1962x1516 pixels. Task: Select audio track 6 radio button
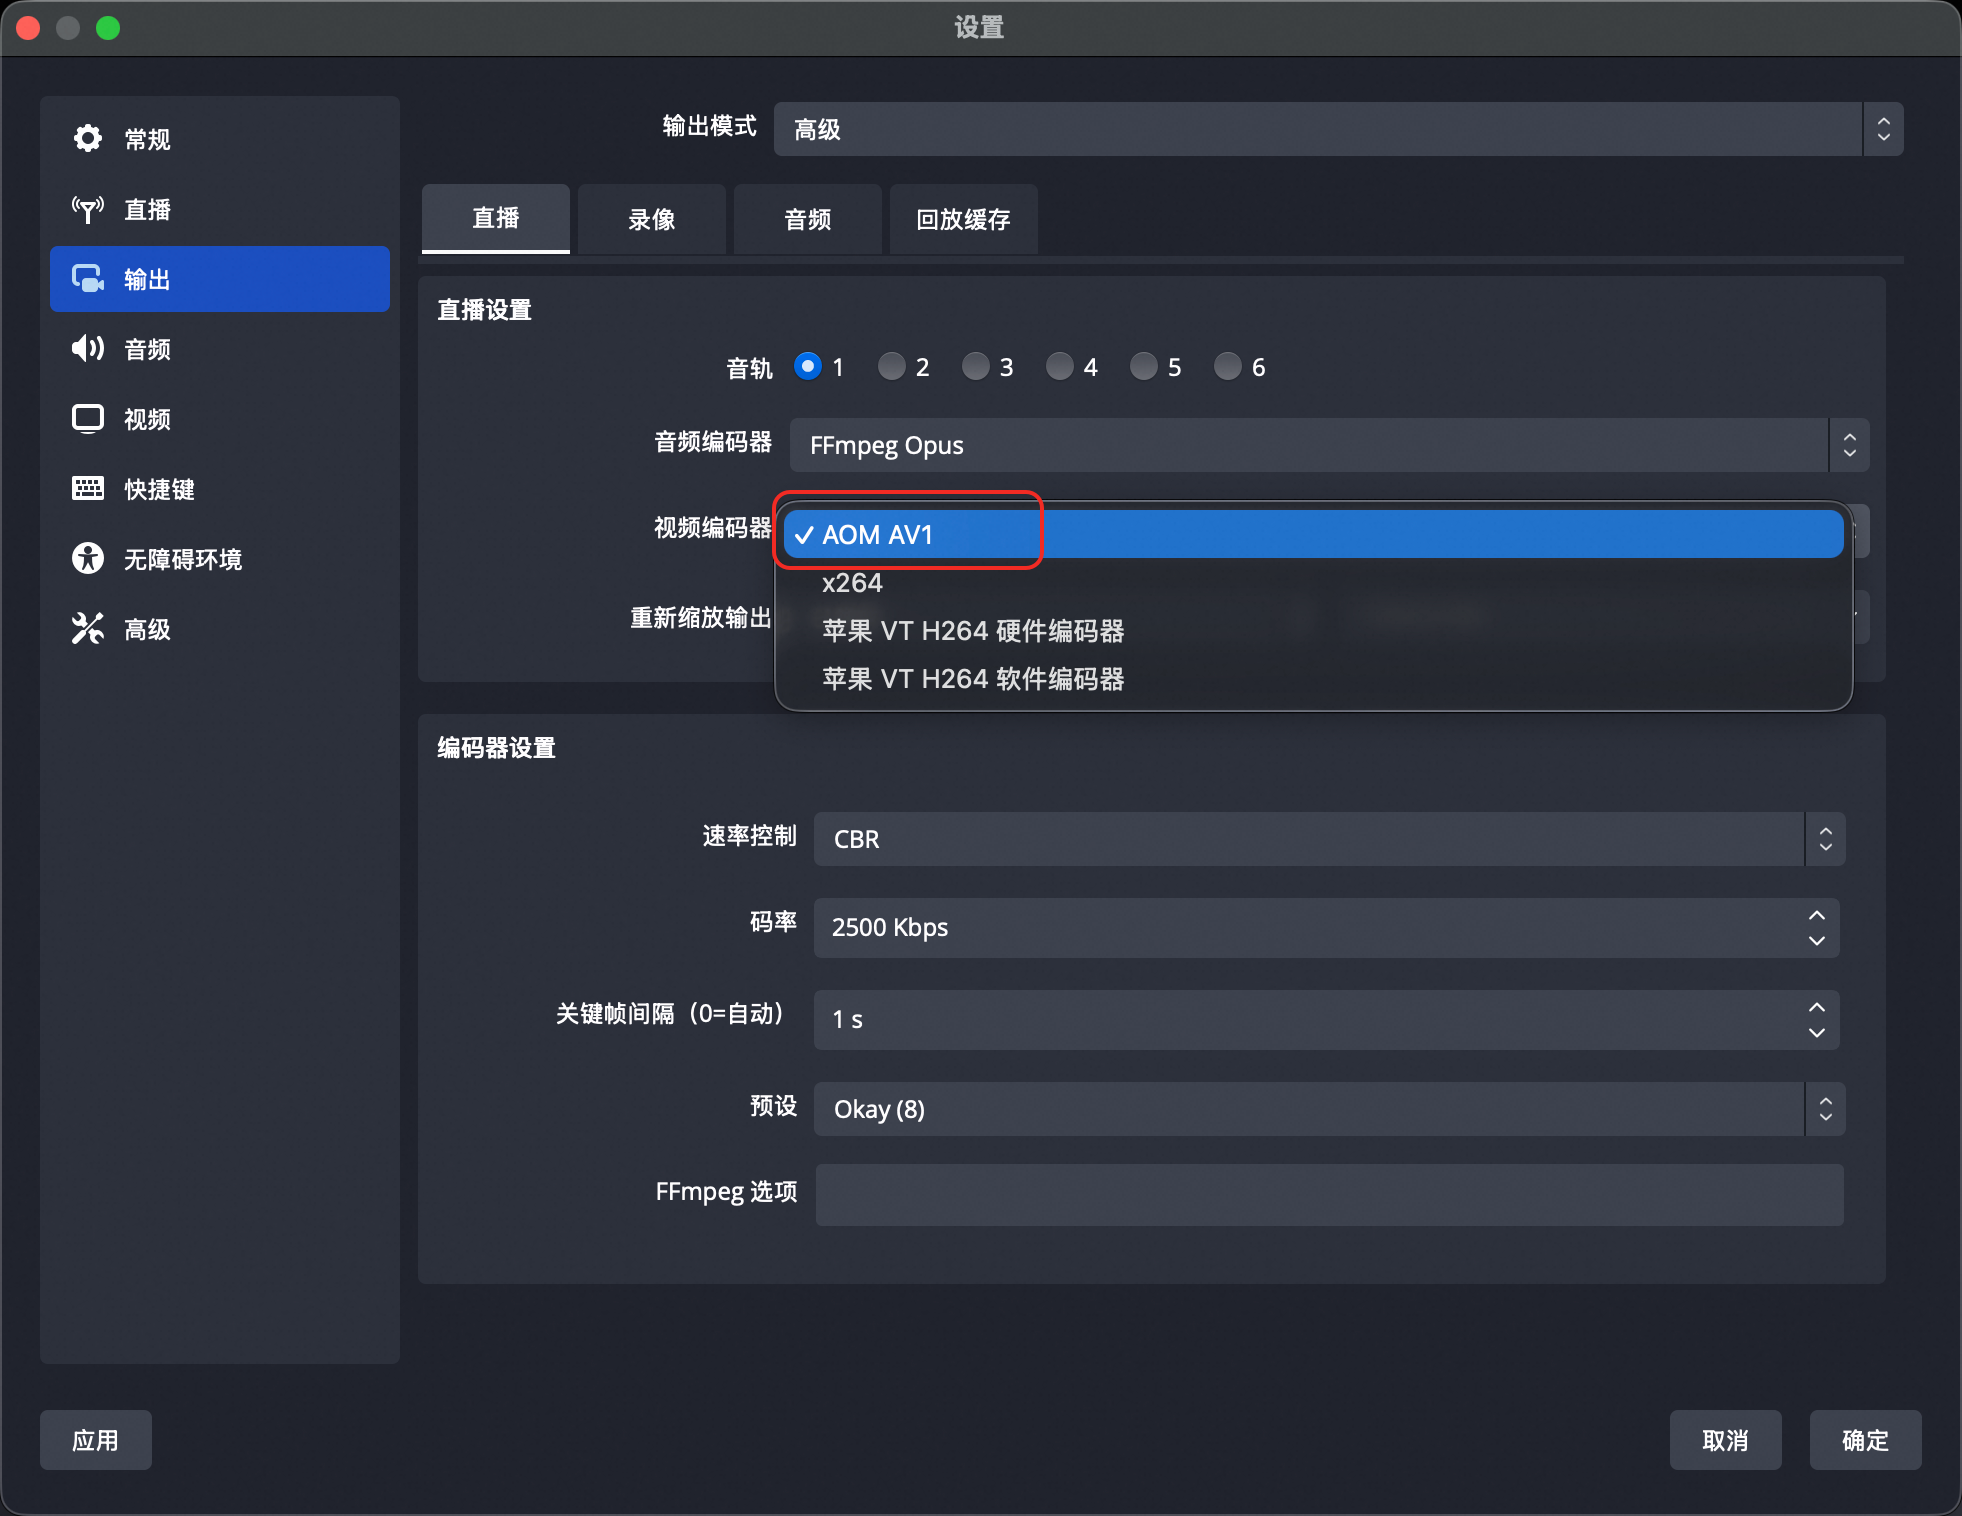(1227, 367)
